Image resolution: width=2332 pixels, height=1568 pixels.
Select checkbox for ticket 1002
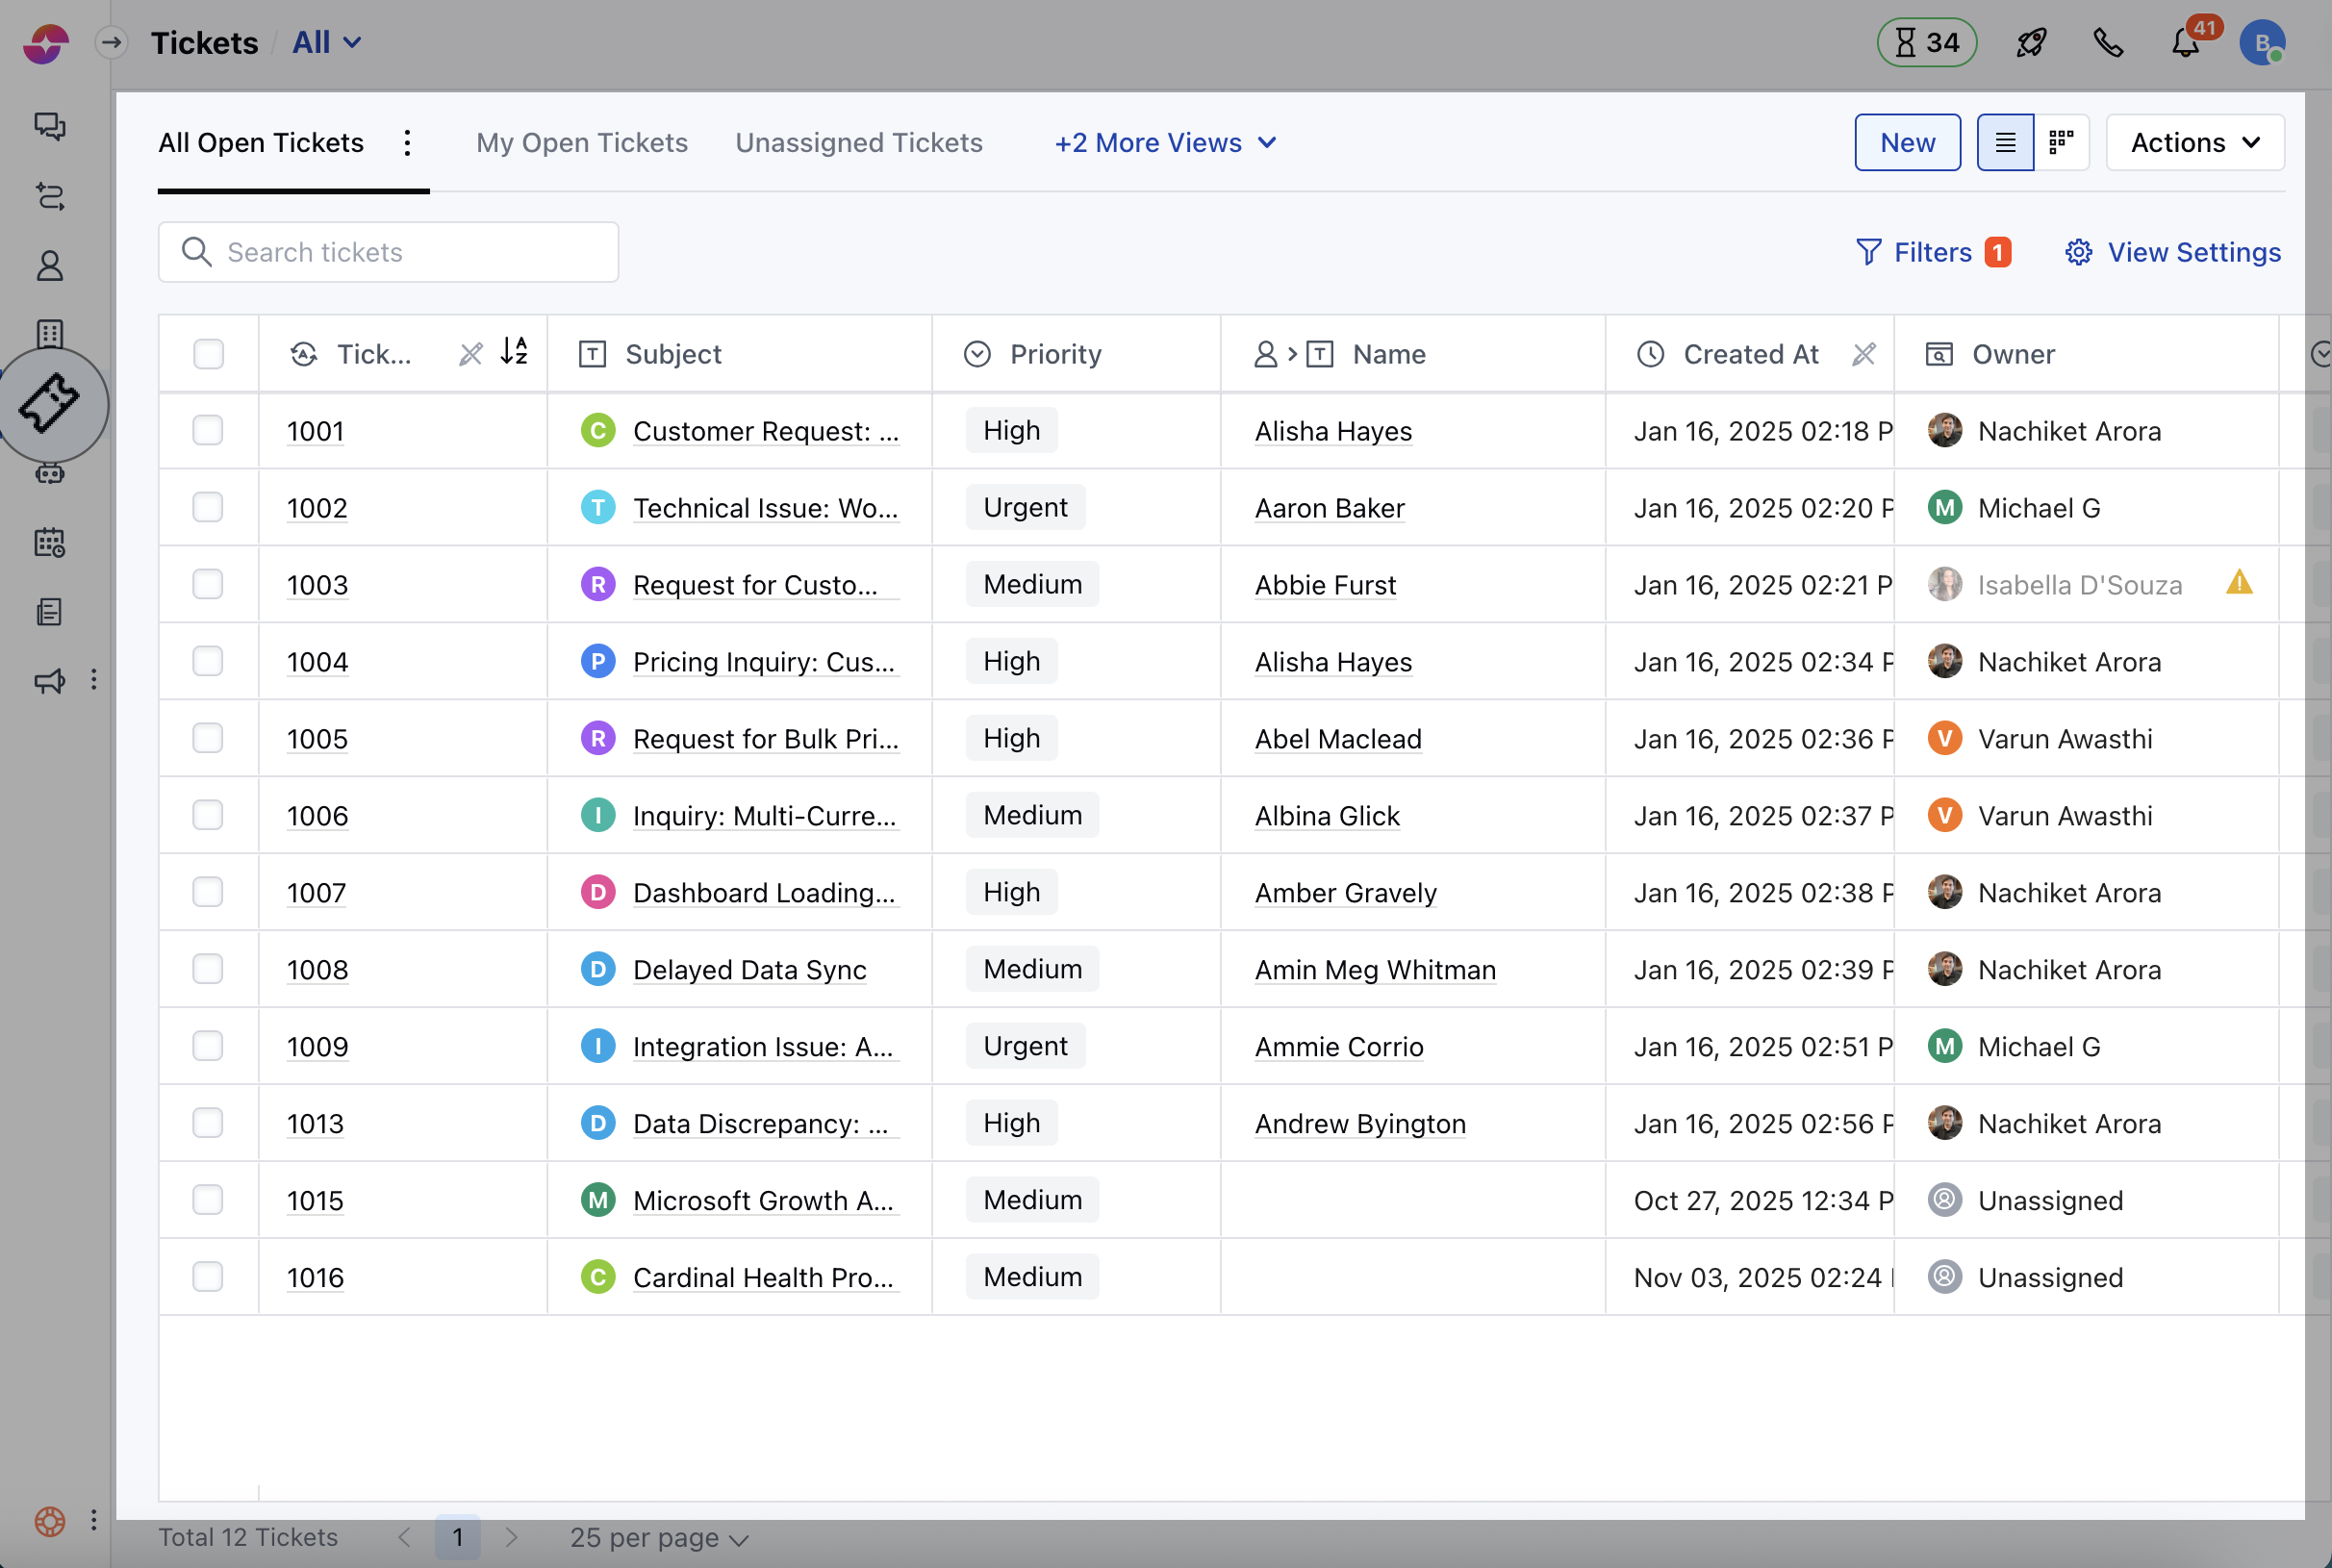(x=208, y=507)
